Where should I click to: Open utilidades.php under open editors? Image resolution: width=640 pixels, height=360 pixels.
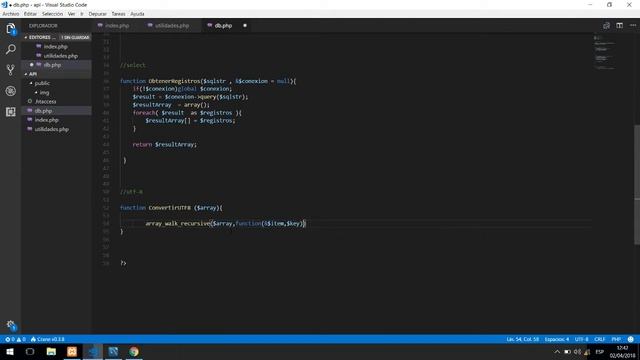pyautogui.click(x=60, y=56)
